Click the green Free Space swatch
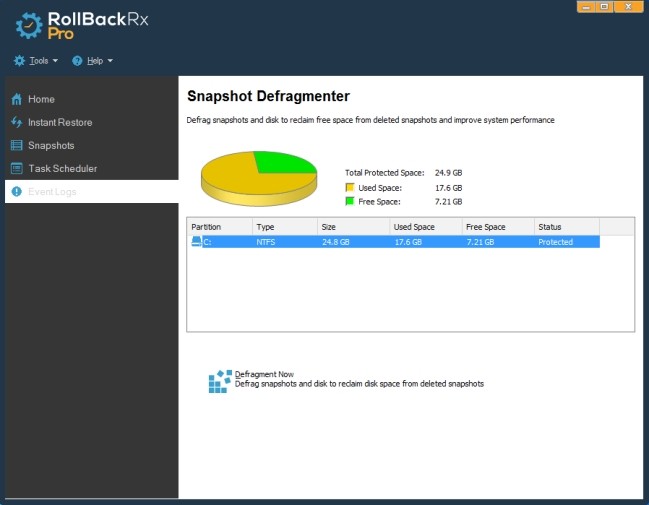This screenshot has width=649, height=505. coord(350,201)
